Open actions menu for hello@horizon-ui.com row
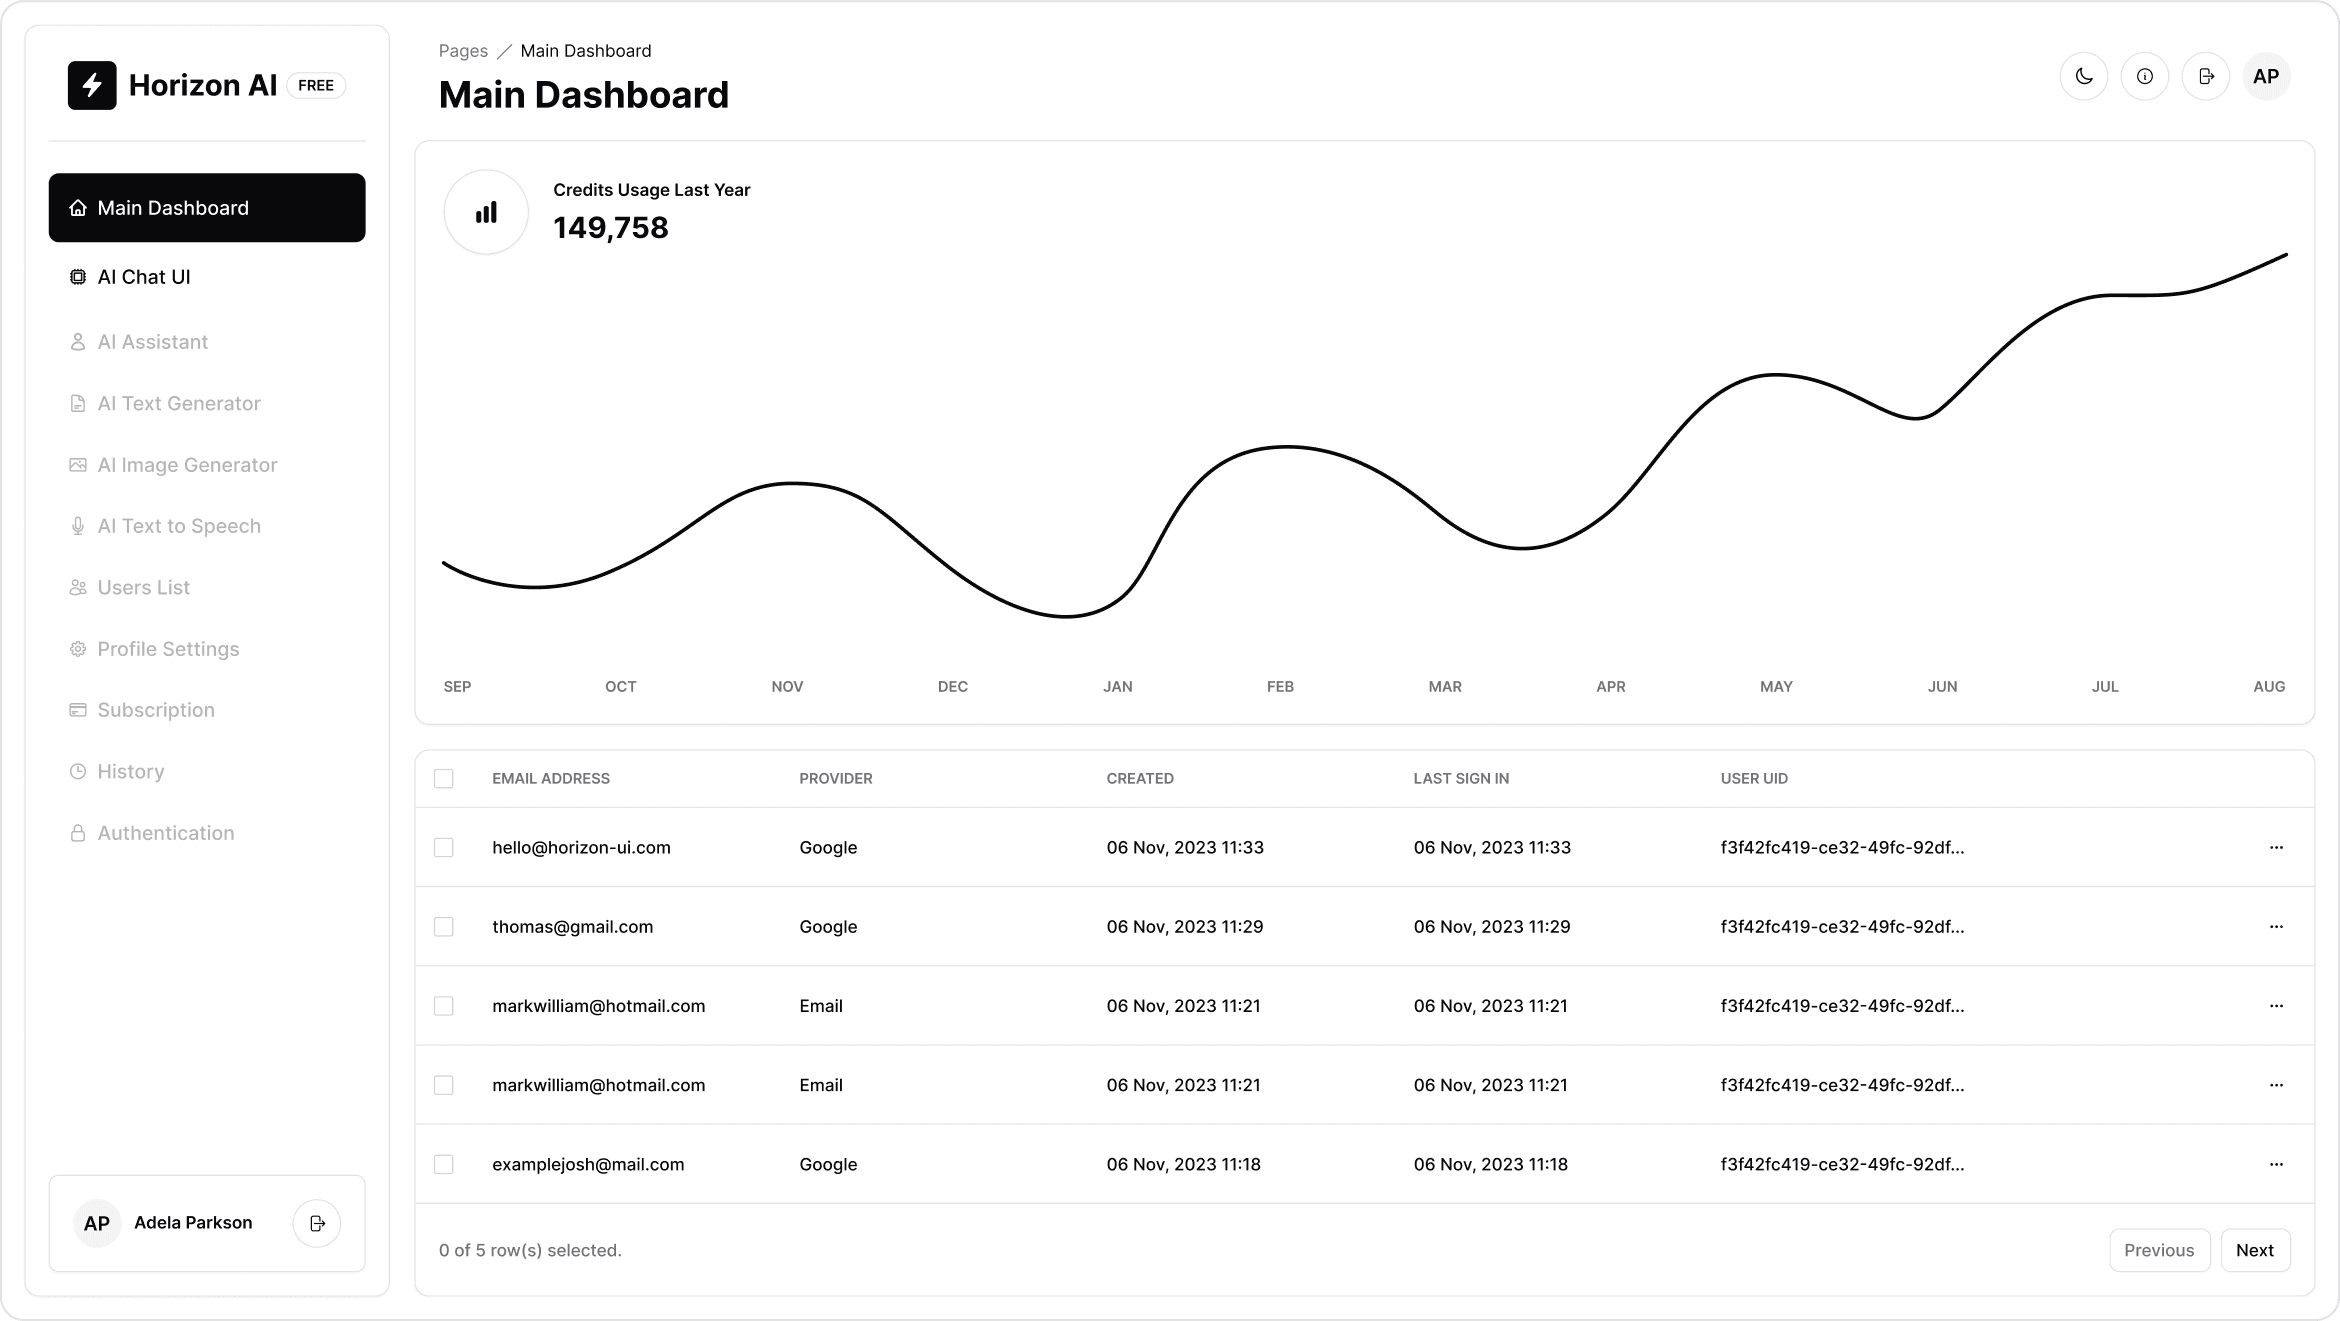Image resolution: width=2340 pixels, height=1321 pixels. point(2276,848)
